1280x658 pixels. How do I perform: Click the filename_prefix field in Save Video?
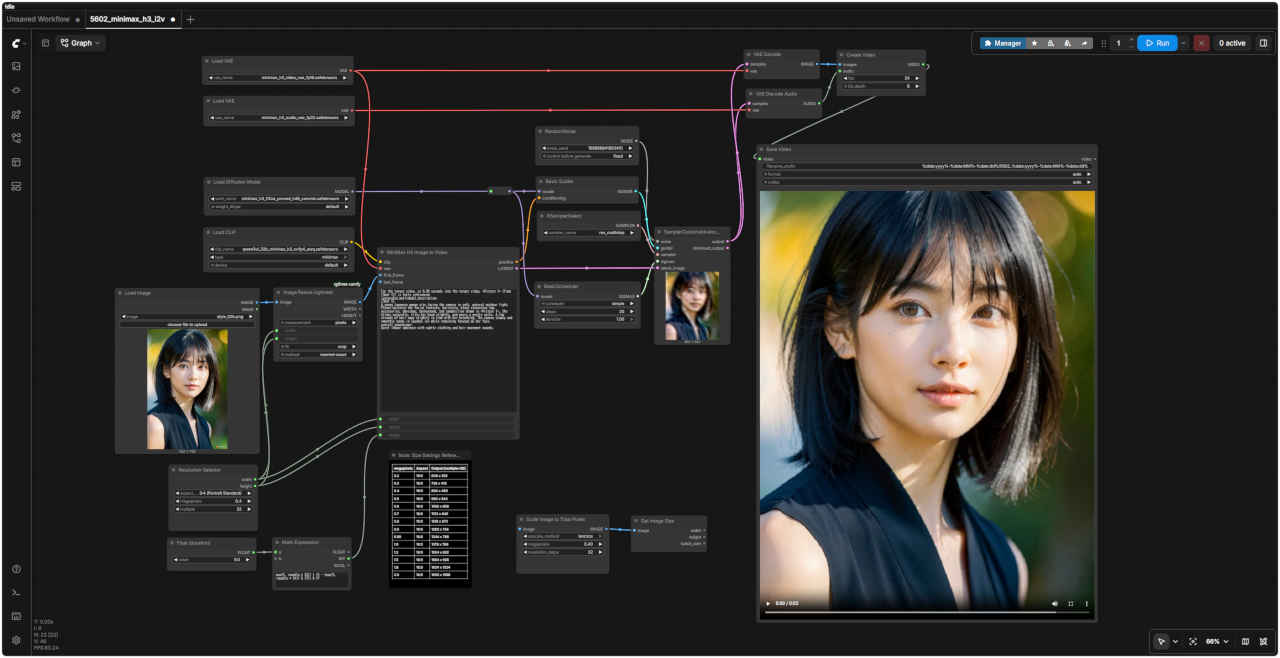[926, 166]
